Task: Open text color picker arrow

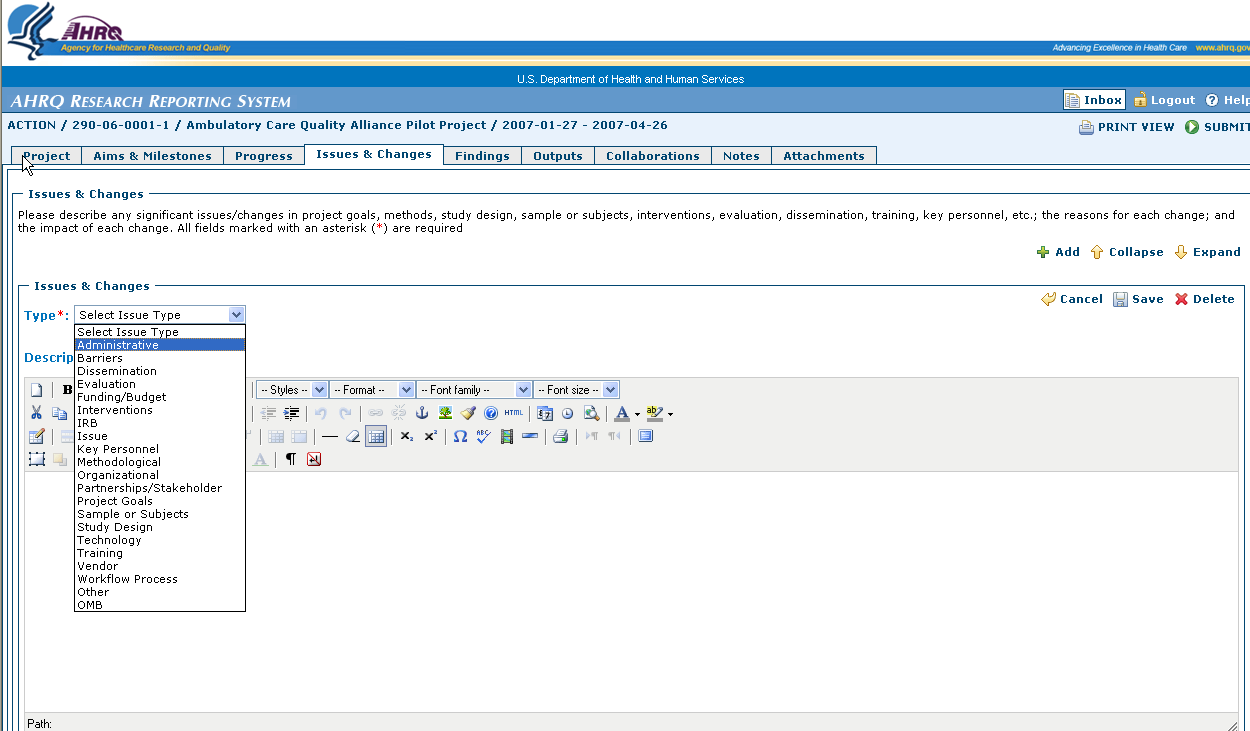Action: click(x=637, y=414)
